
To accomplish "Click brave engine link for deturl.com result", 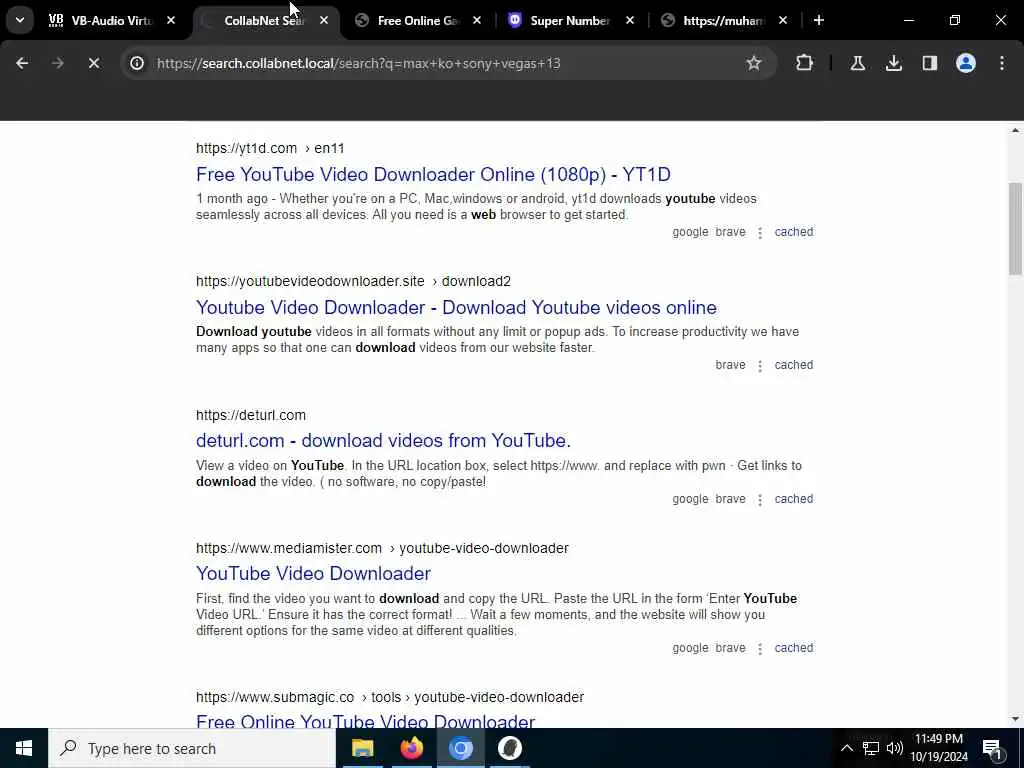I will [730, 499].
